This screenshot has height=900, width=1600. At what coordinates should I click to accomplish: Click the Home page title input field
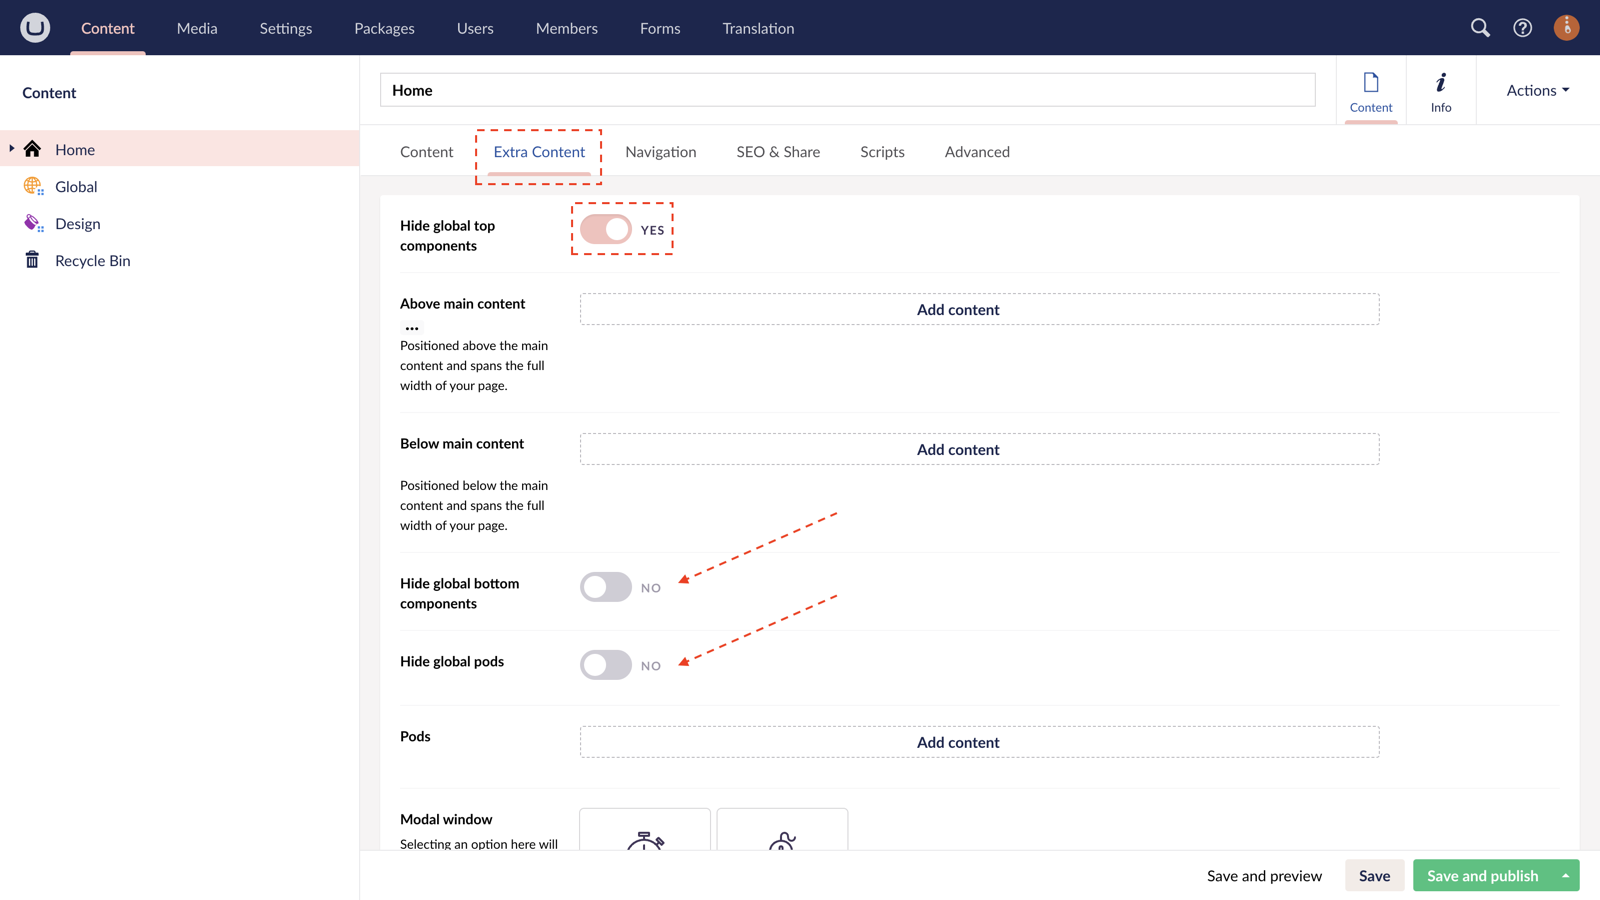coord(847,90)
